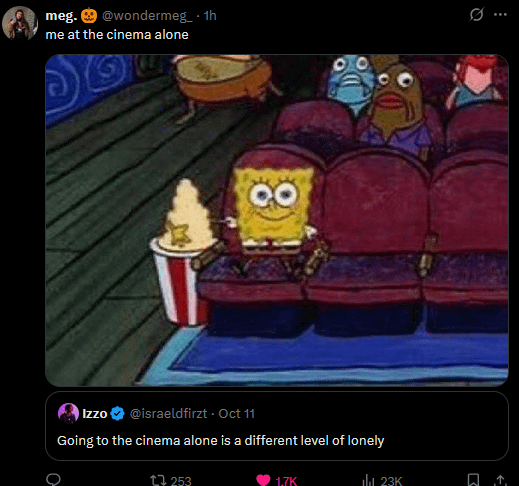Viewport: 519px width, 486px height.
Task: Click the 1h timestamp
Action: (x=210, y=16)
